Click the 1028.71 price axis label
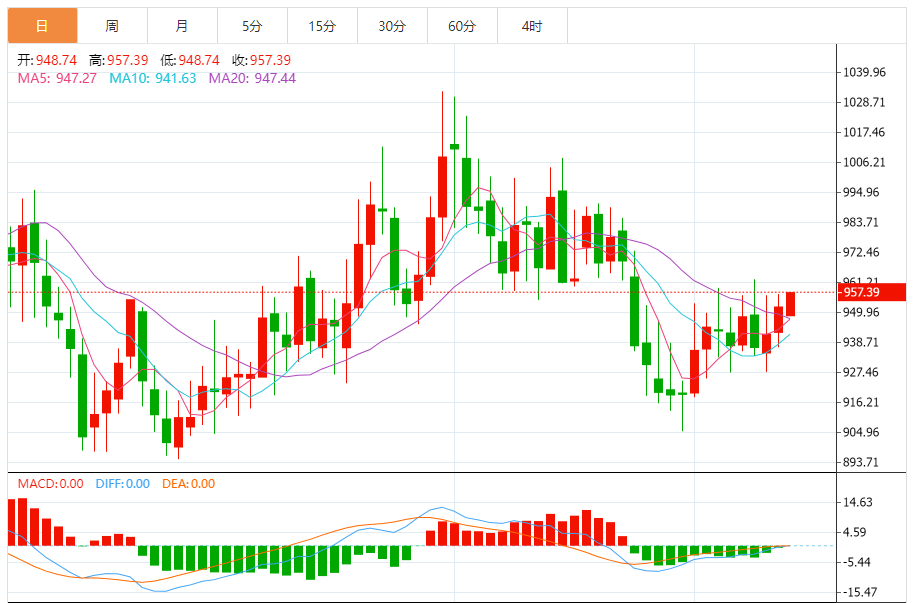Screen dimensions: 914x603 [864, 102]
